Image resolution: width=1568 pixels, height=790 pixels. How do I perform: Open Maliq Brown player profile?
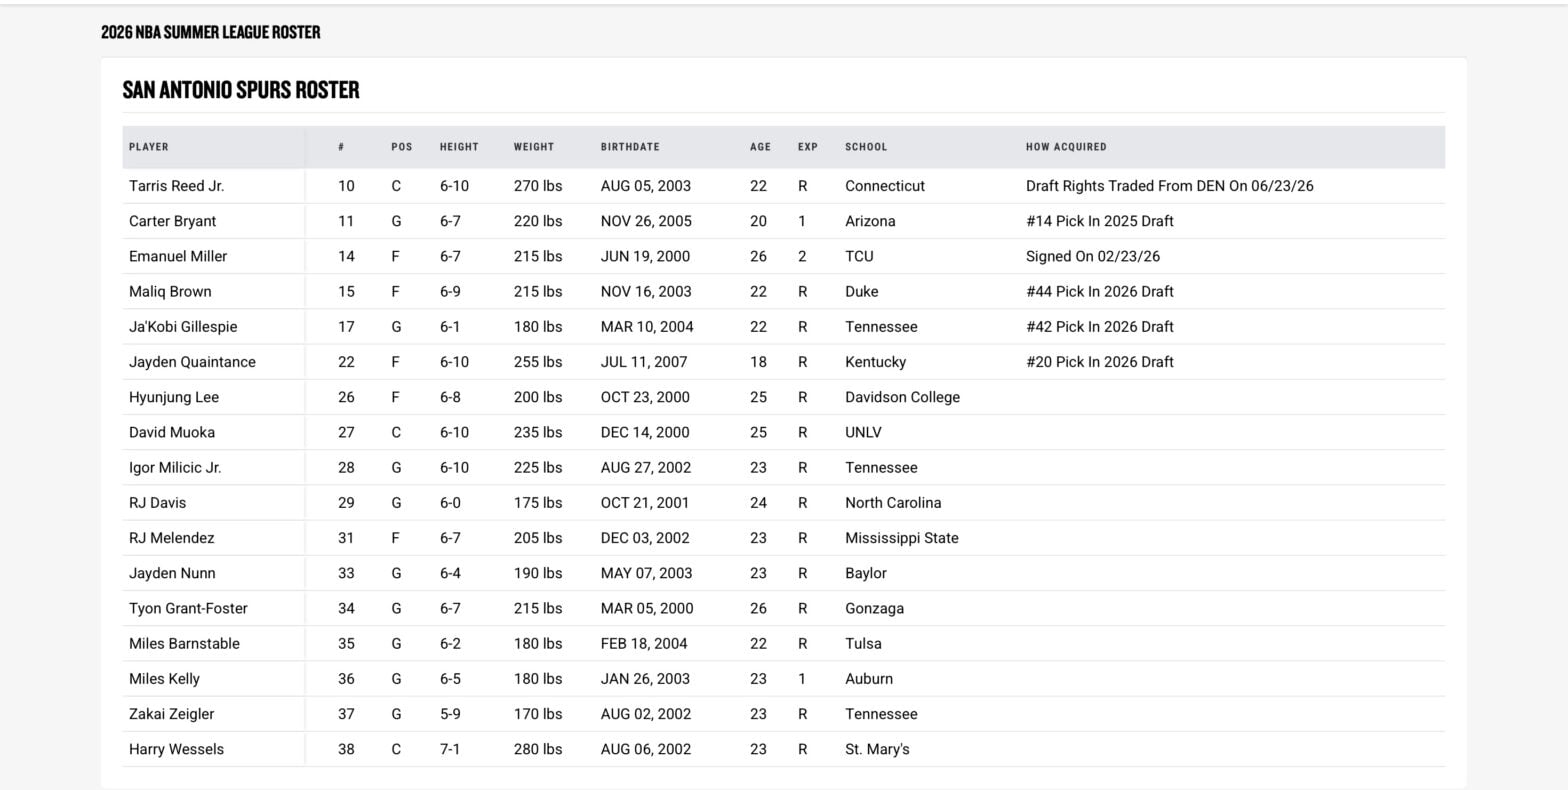coord(170,292)
